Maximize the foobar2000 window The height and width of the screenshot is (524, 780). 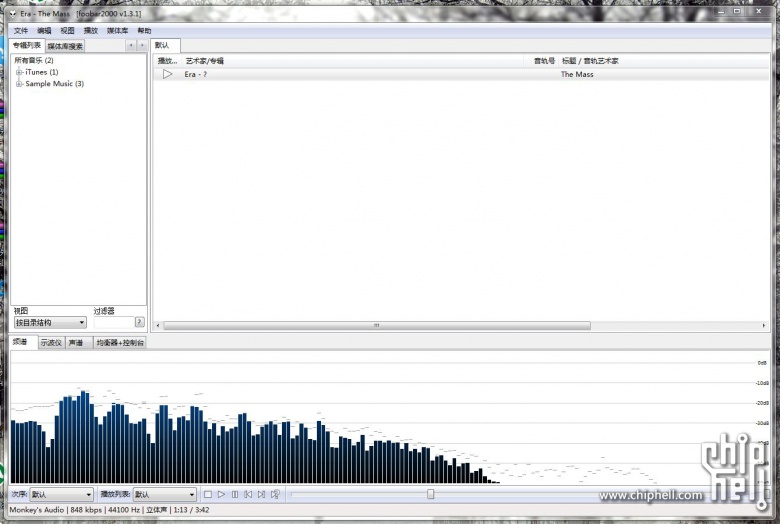pyautogui.click(x=737, y=11)
